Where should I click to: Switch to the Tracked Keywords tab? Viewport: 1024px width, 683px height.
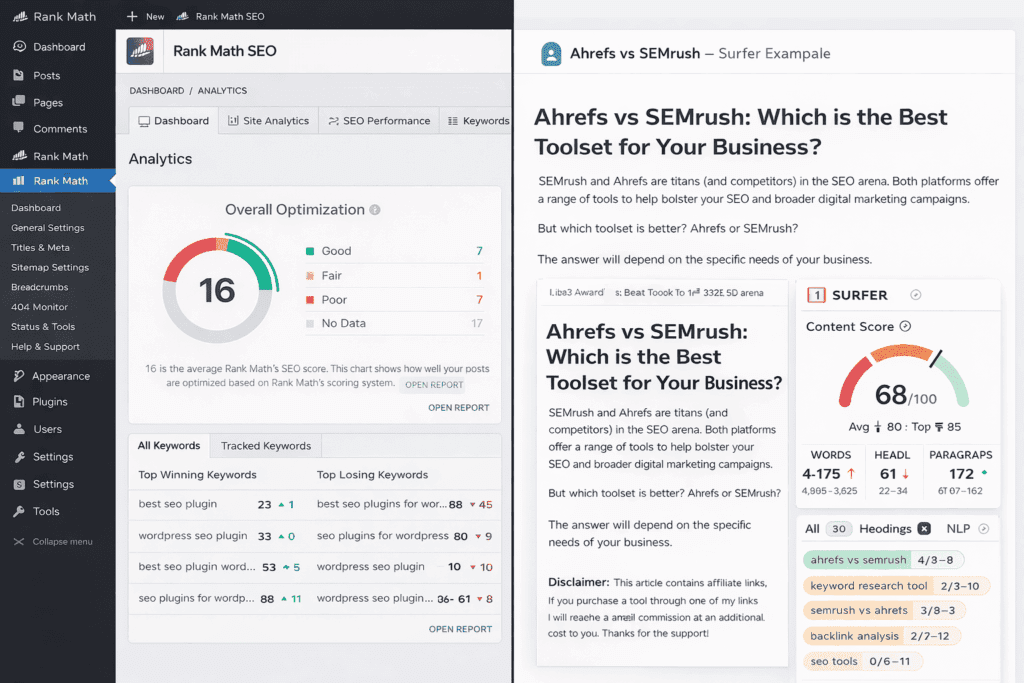[x=265, y=445]
